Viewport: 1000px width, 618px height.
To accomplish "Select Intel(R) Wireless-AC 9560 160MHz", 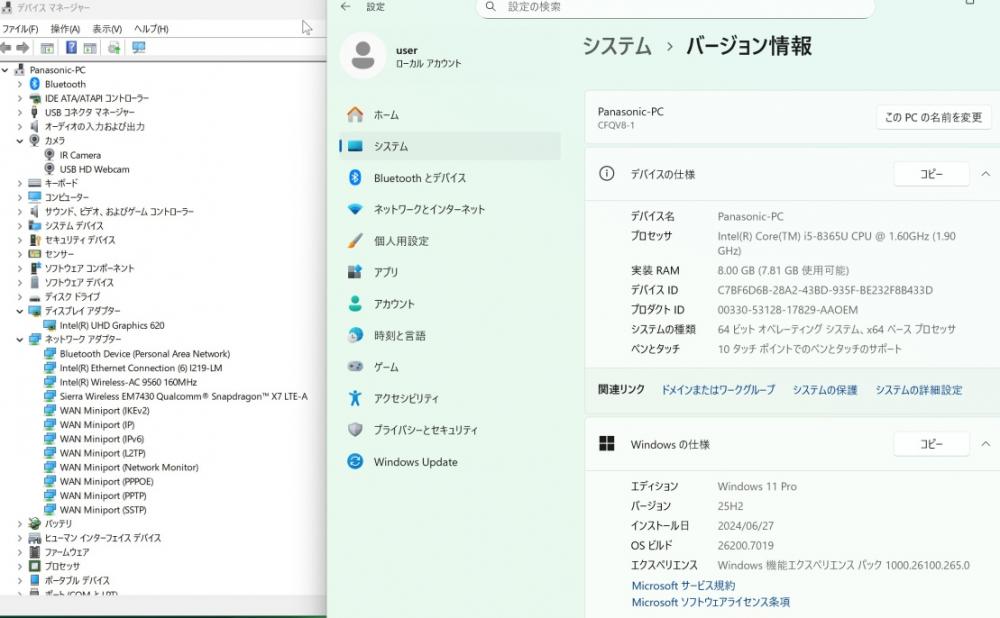I will tap(128, 382).
